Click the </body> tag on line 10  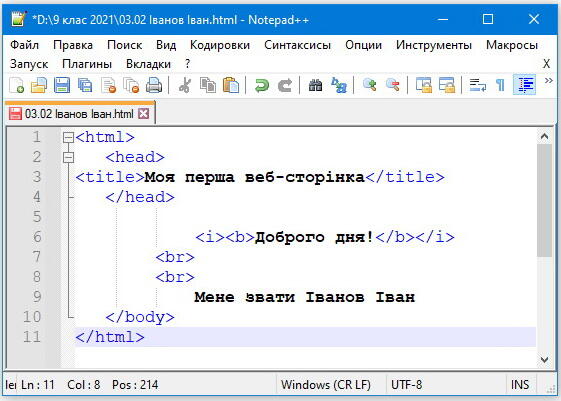[140, 317]
